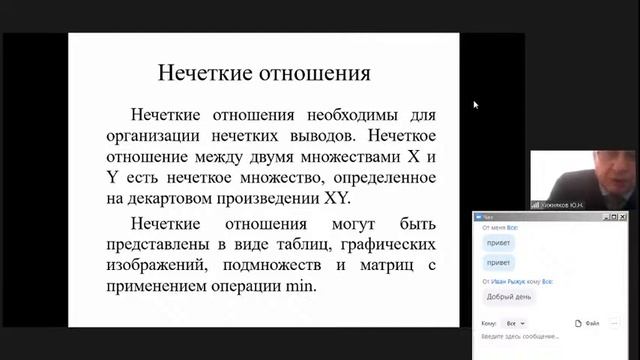Click the words графических изображений on slide
This screenshot has height=360, width=640.
[271, 255]
